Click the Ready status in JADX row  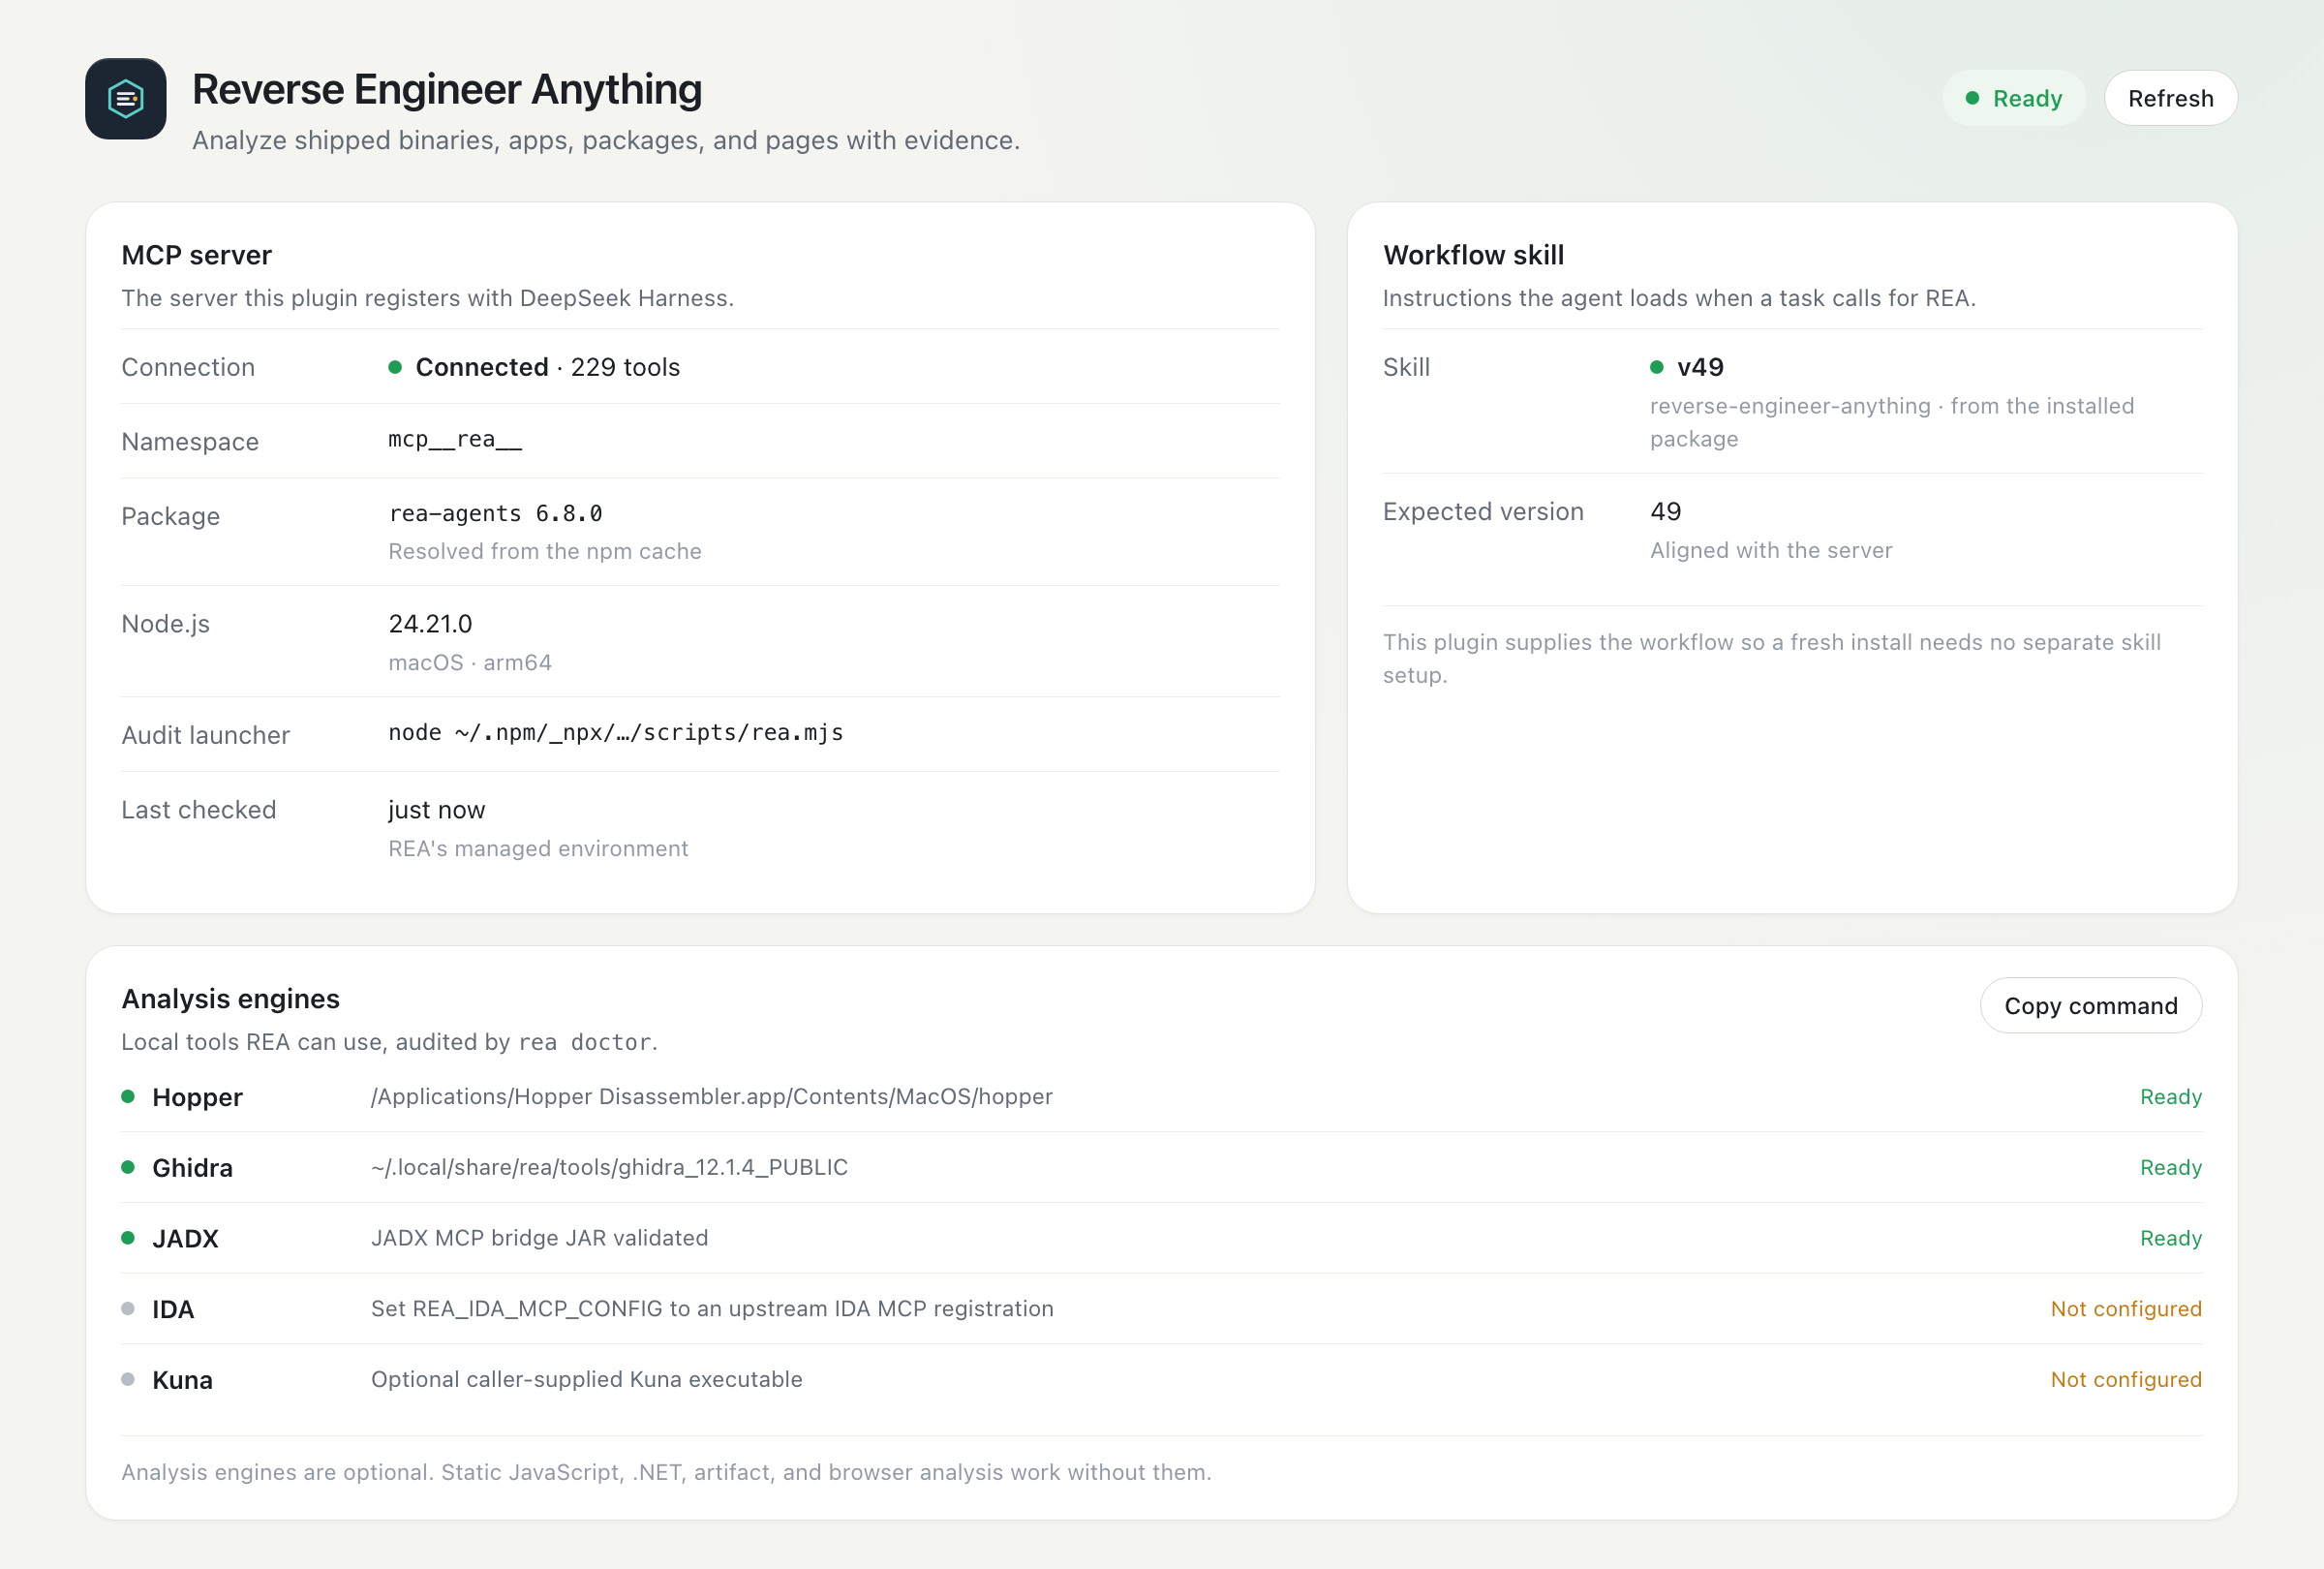(2170, 1238)
